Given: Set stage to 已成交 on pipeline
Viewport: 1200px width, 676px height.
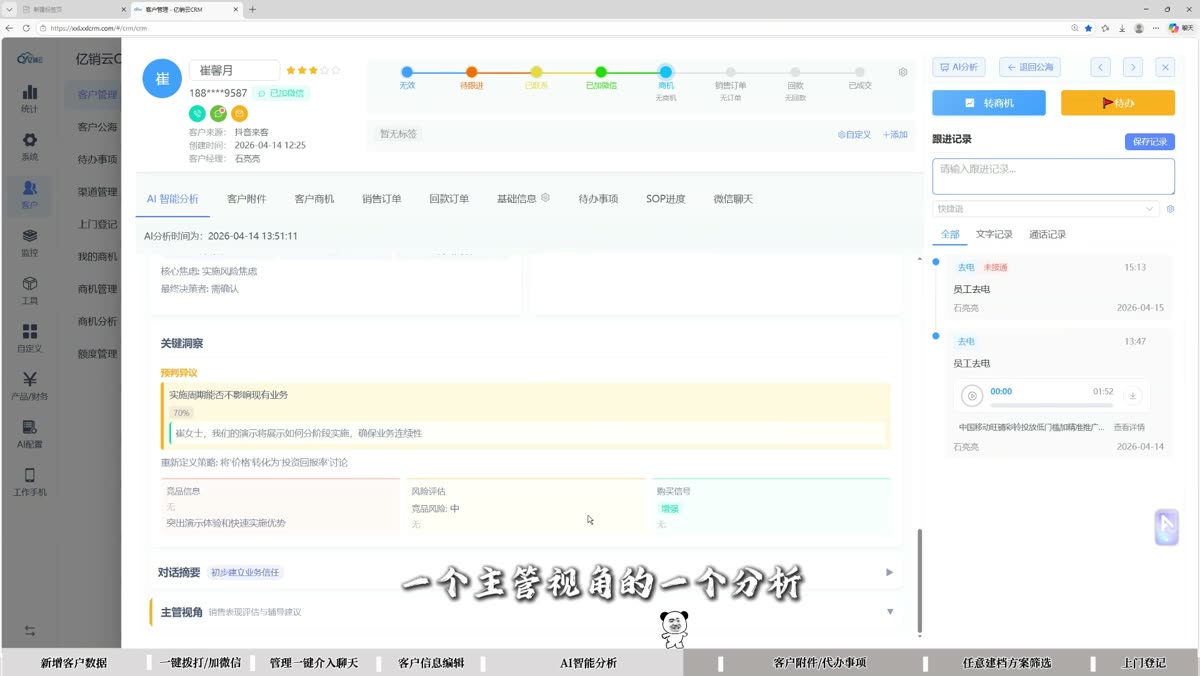Looking at the screenshot, I should 860,72.
